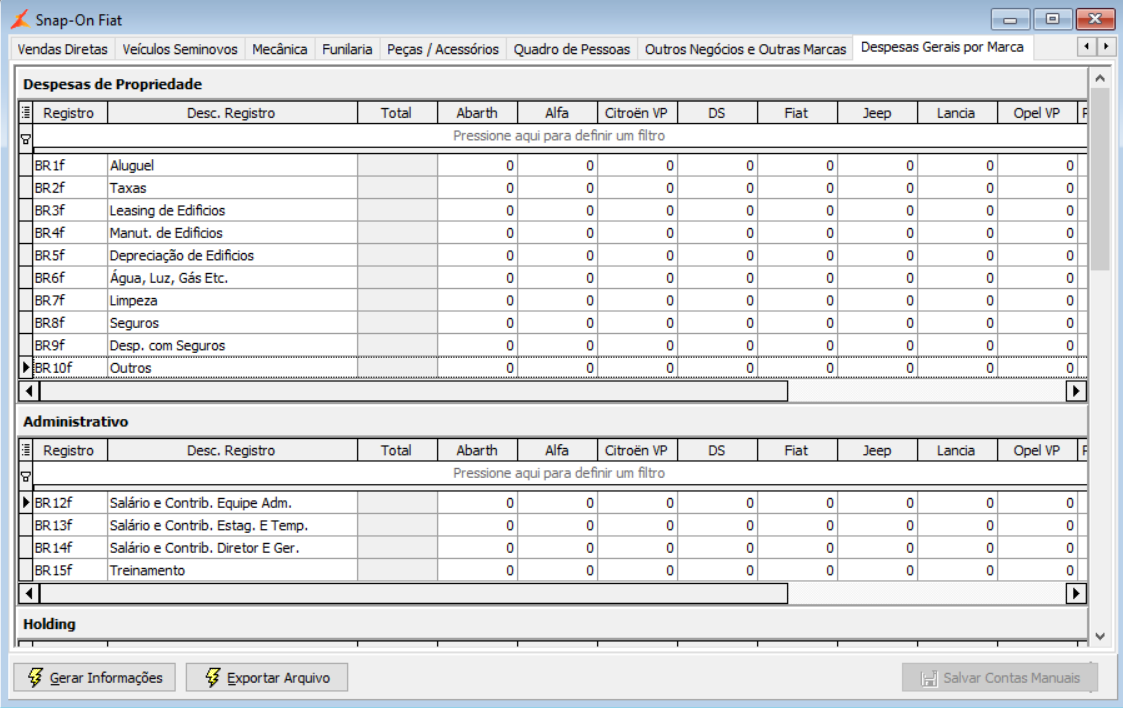Image resolution: width=1123 pixels, height=708 pixels.
Task: Select Salário e Contrib. Diretor E Ger. row
Action: click(232, 548)
